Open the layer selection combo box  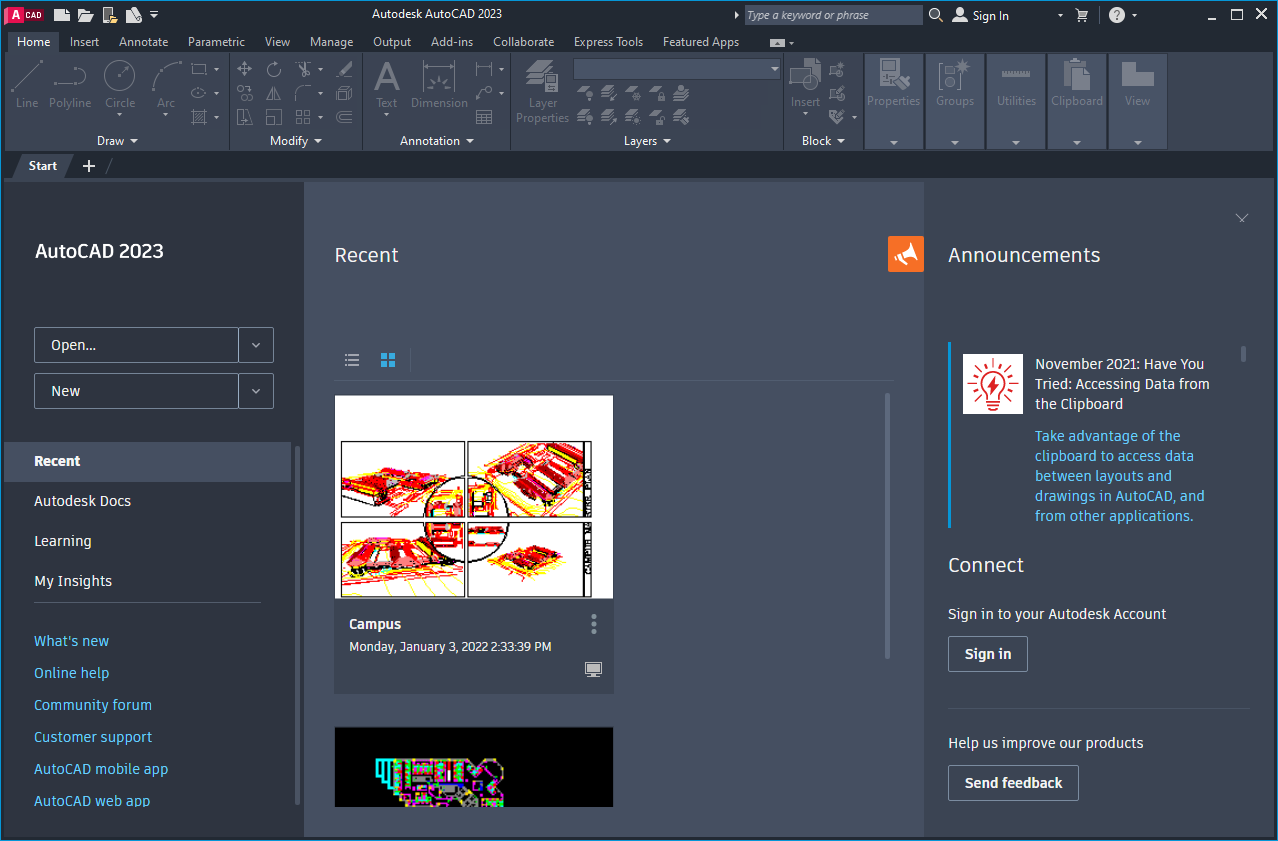tap(677, 69)
